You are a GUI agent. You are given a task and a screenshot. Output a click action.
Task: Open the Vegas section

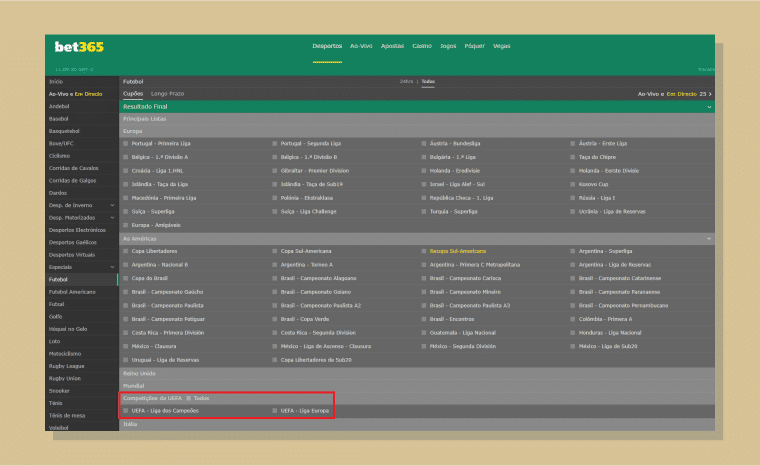tap(502, 46)
